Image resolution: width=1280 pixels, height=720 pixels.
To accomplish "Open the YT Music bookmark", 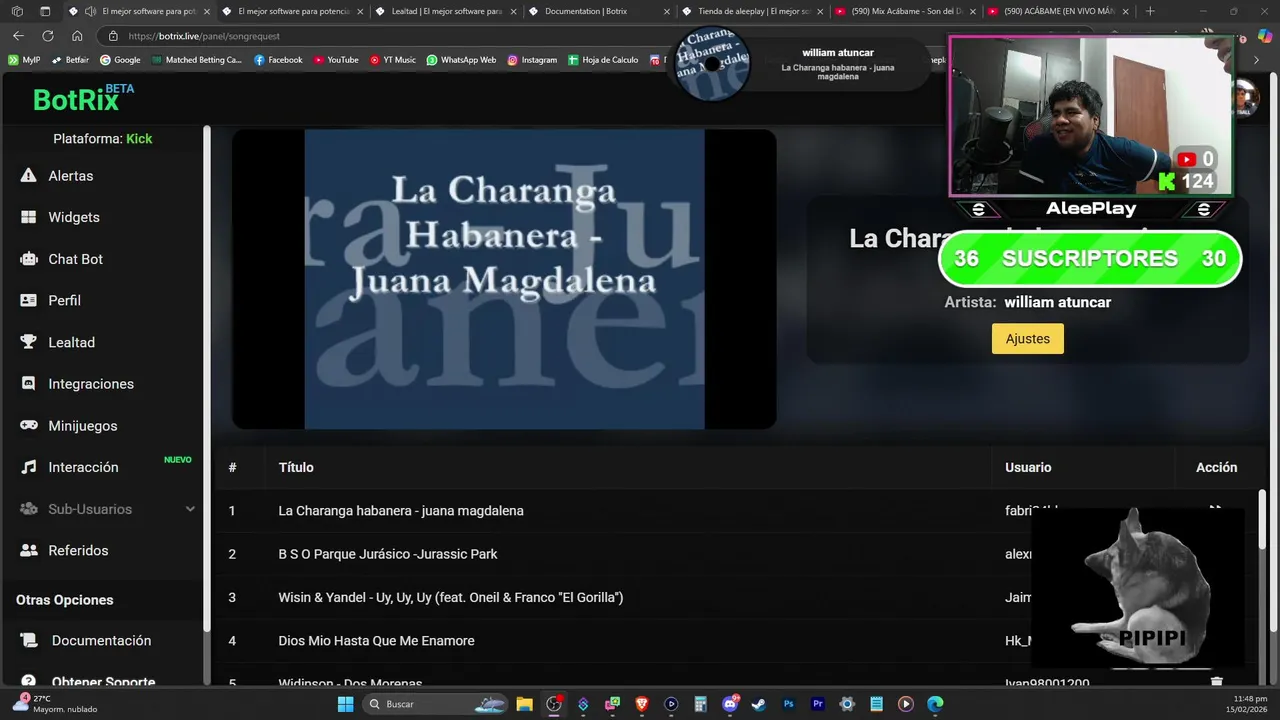I will (x=393, y=60).
